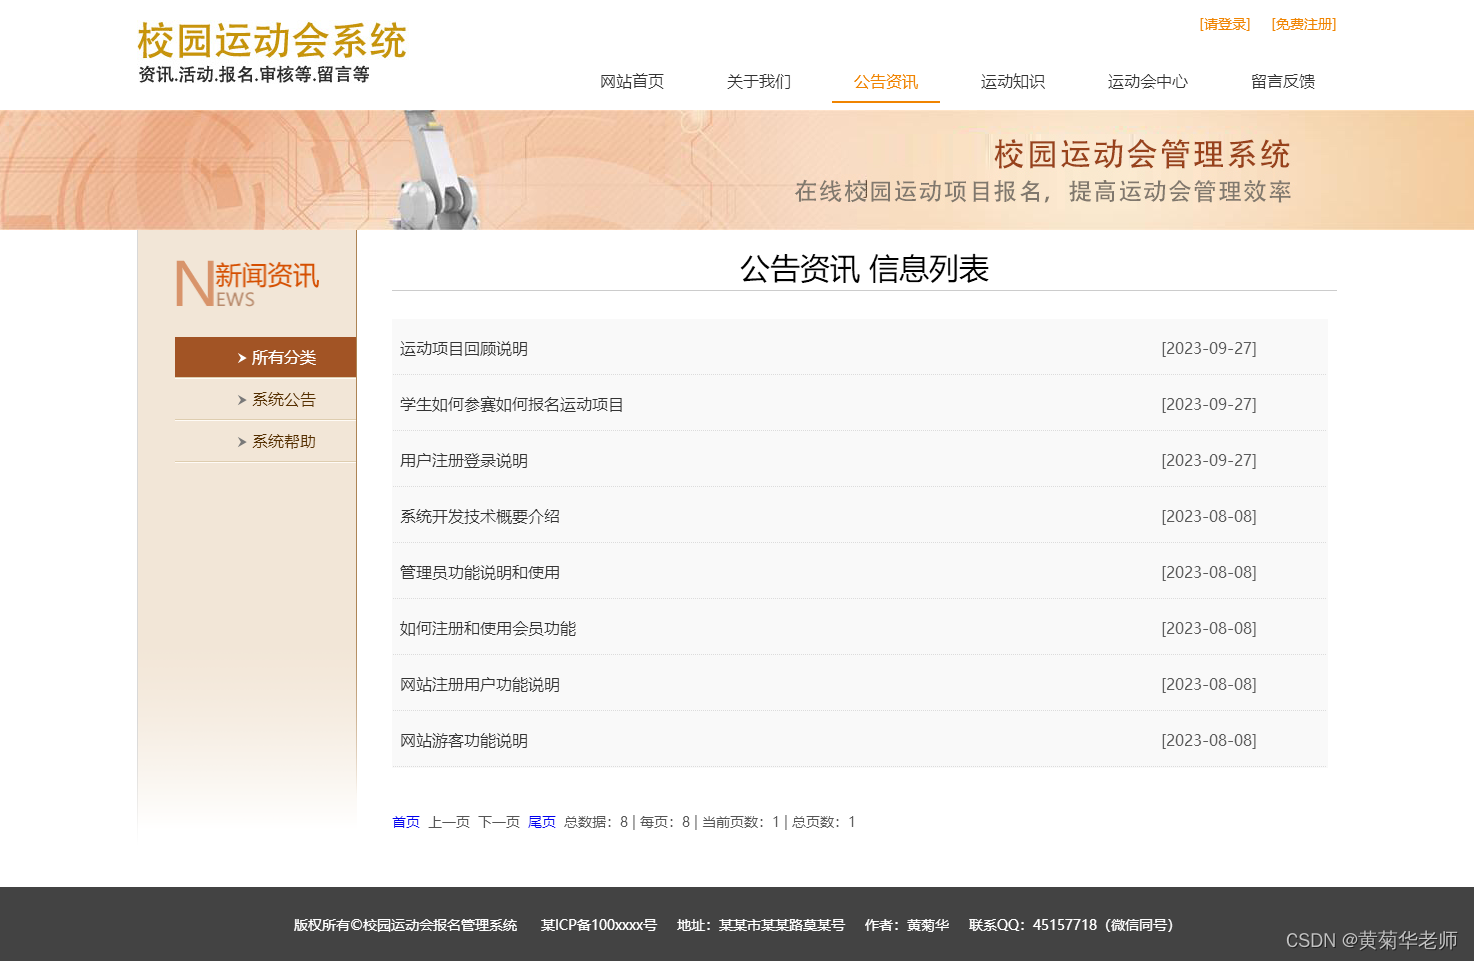Click the 免费注册 register link
This screenshot has height=961, width=1474.
click(x=1303, y=24)
